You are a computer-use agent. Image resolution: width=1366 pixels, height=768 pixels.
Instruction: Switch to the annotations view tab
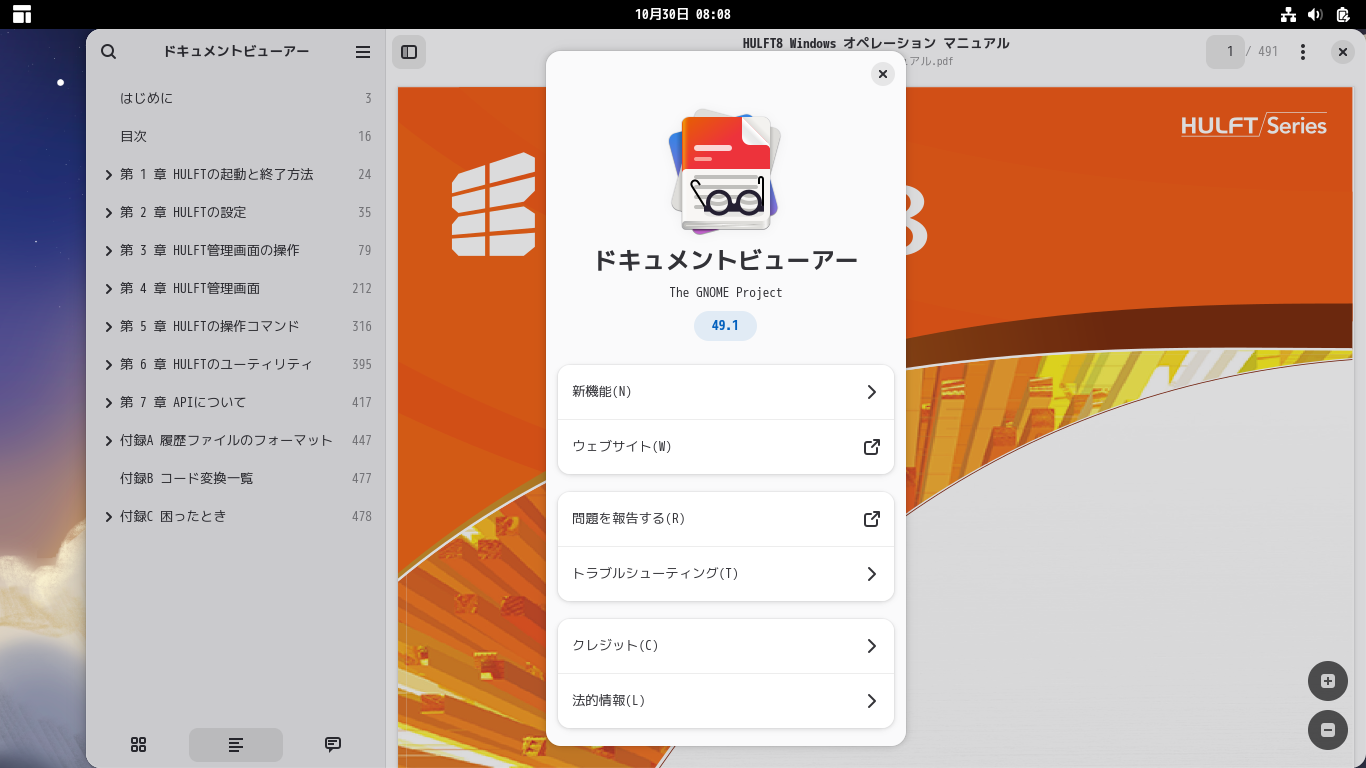[x=333, y=745]
